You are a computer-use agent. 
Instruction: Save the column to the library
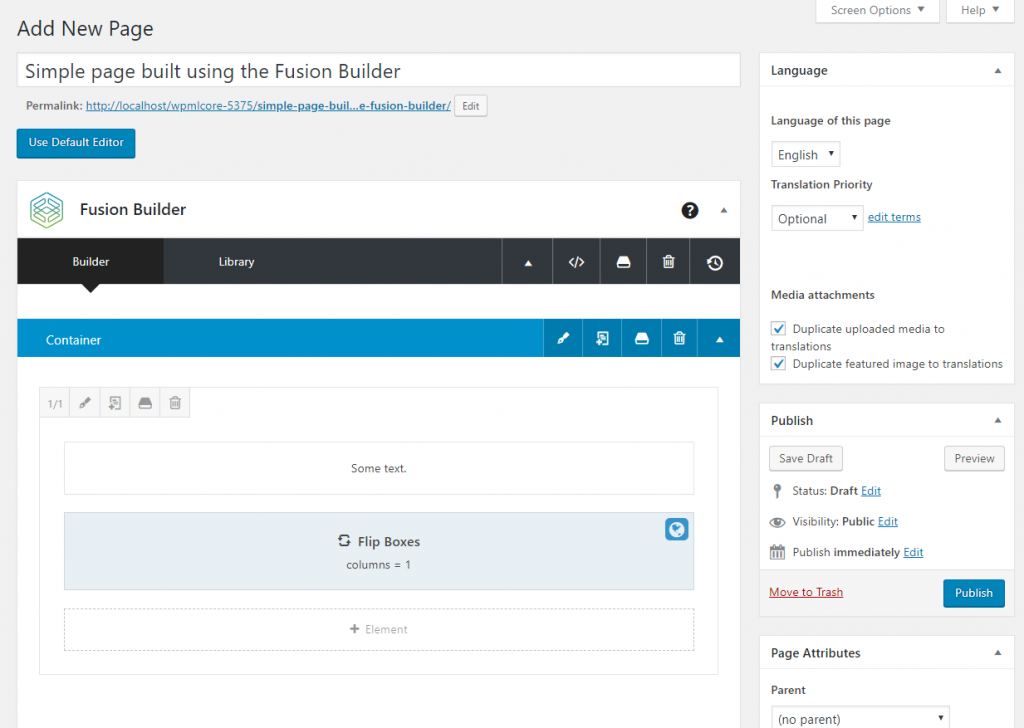tap(145, 404)
